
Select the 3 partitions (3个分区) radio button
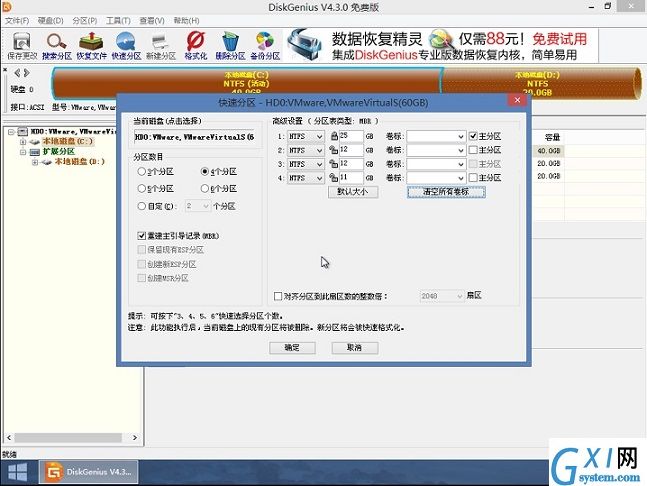(x=142, y=171)
